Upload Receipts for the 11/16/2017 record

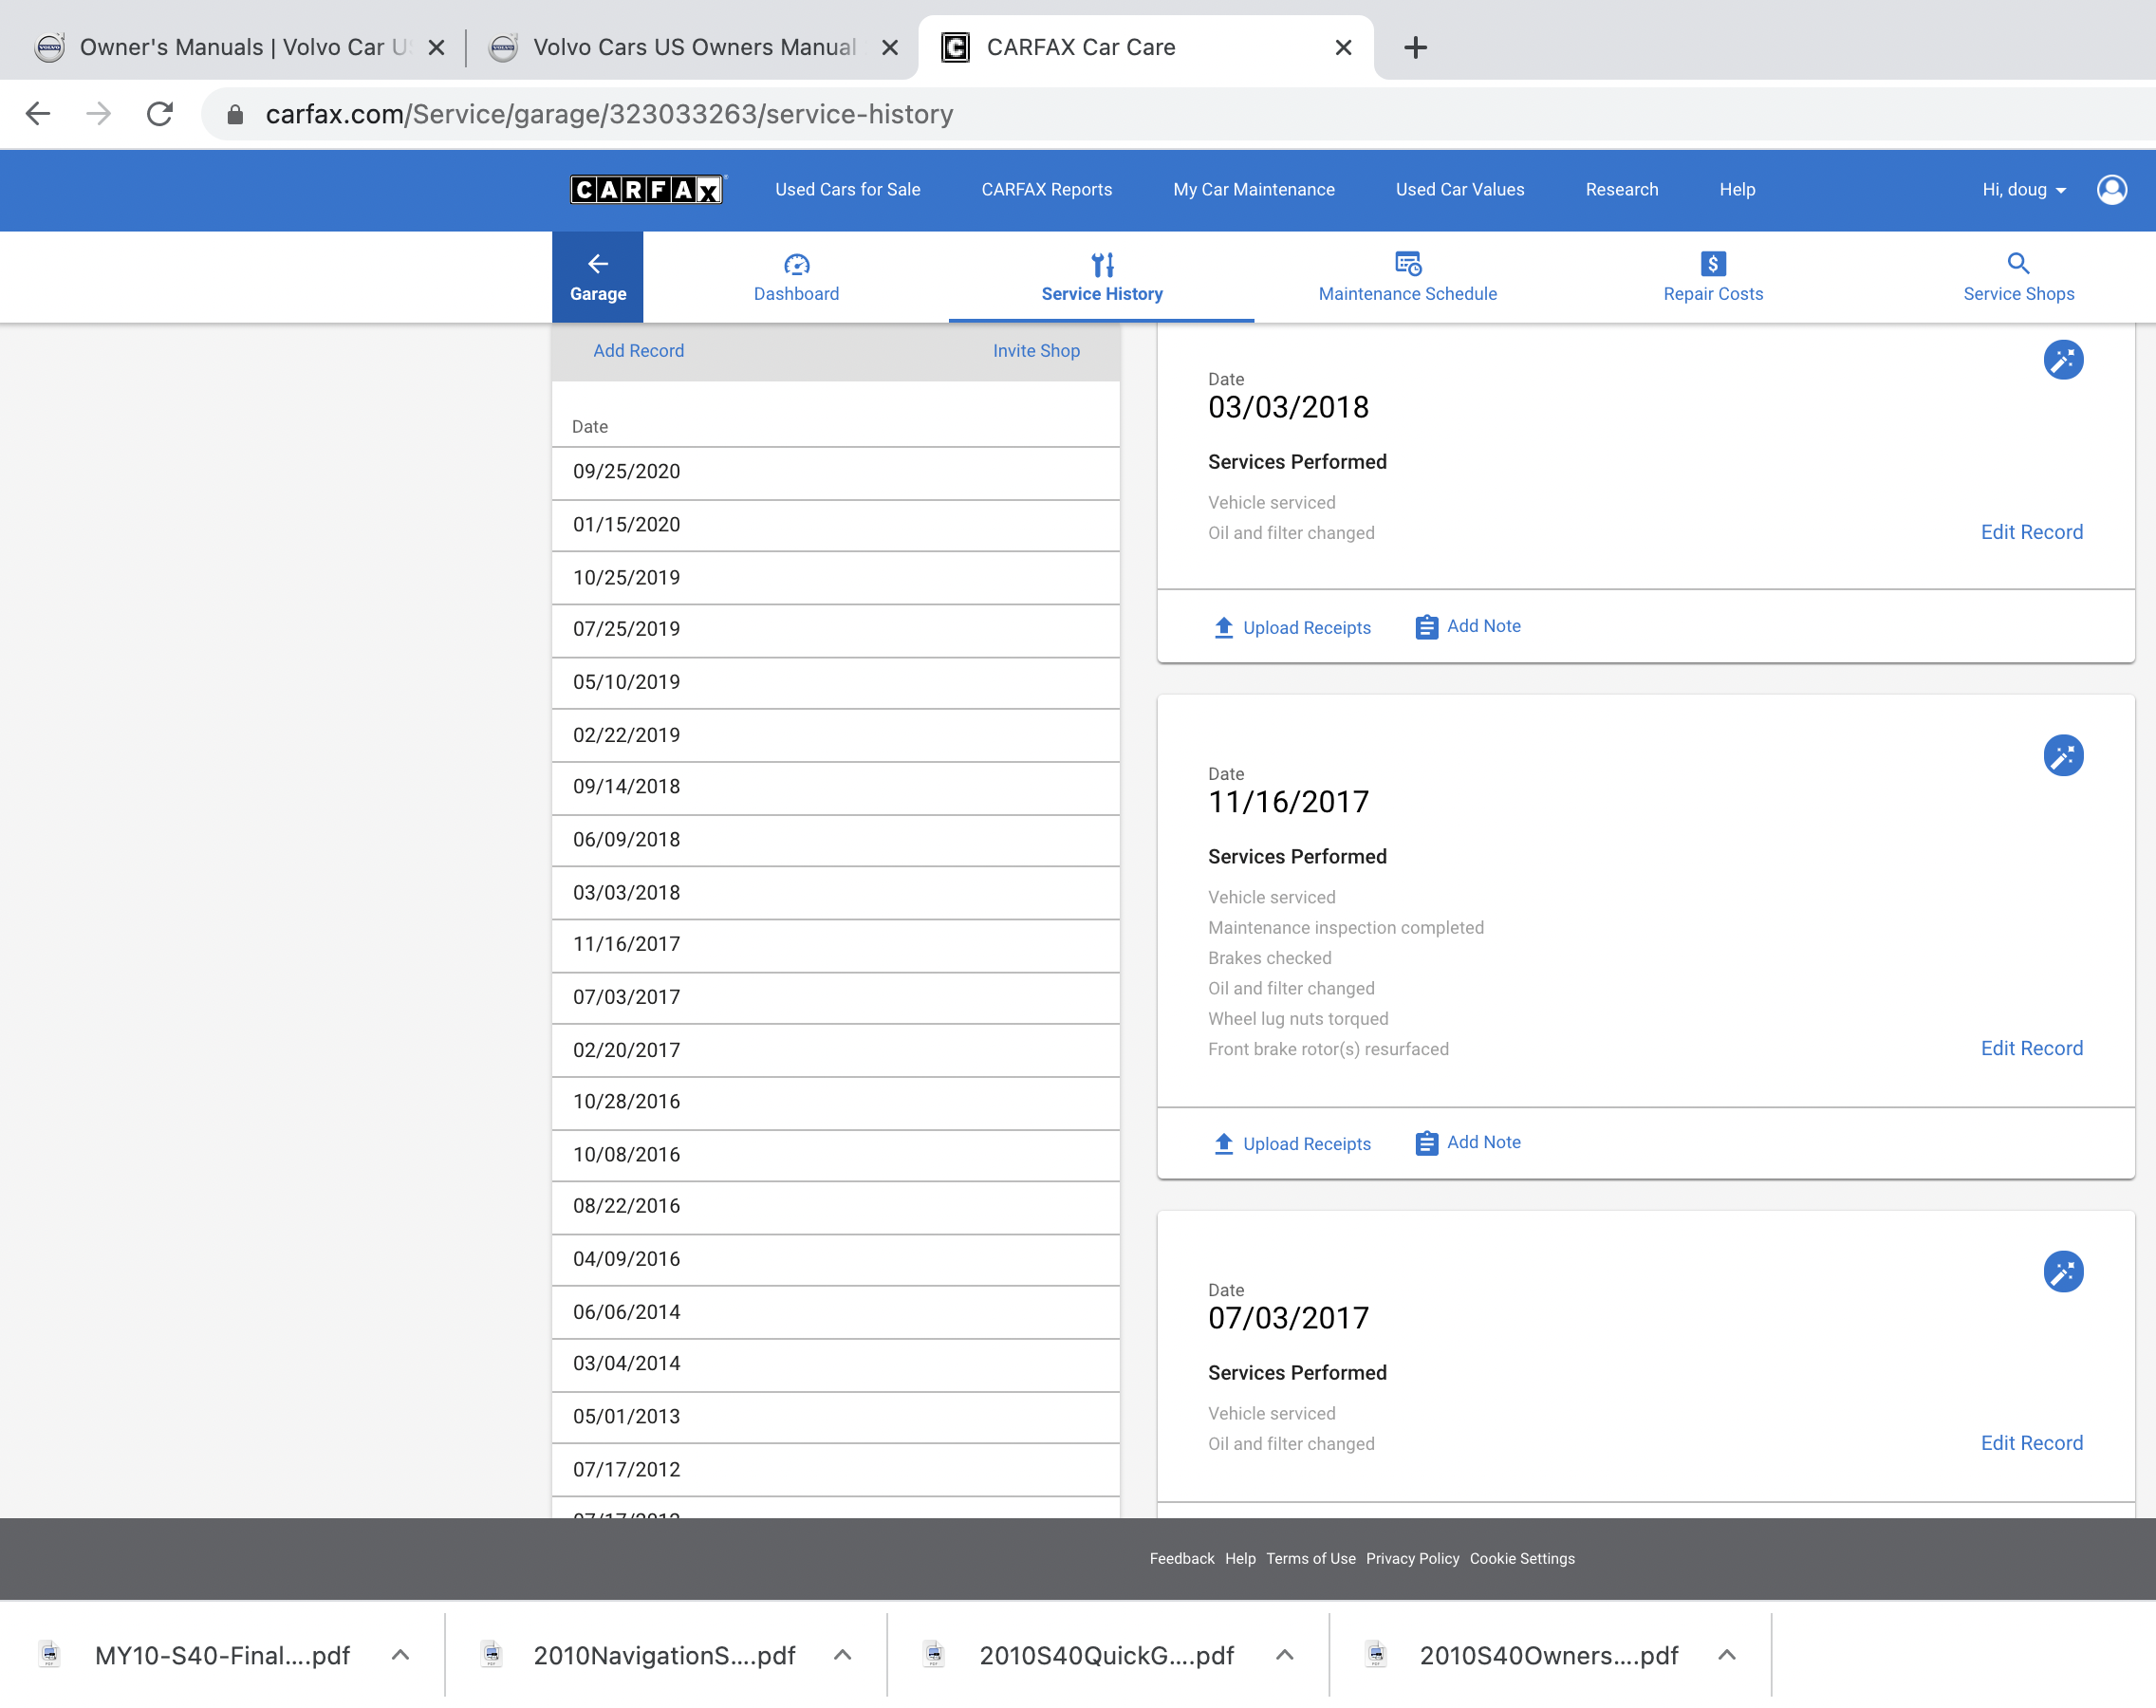click(1292, 1143)
